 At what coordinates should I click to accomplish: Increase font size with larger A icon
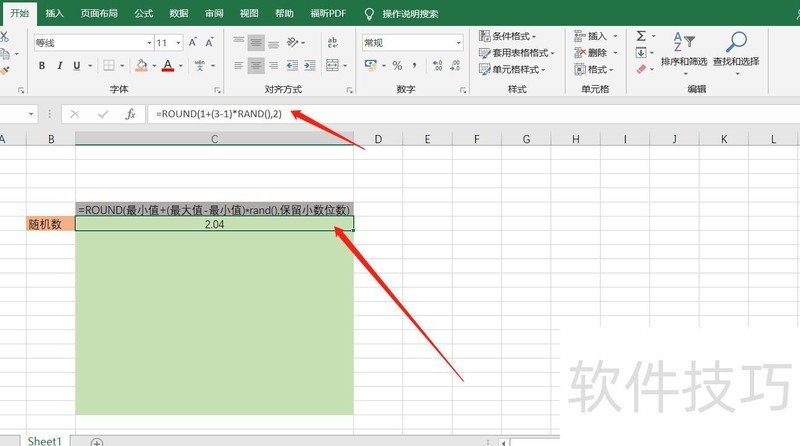tap(193, 42)
